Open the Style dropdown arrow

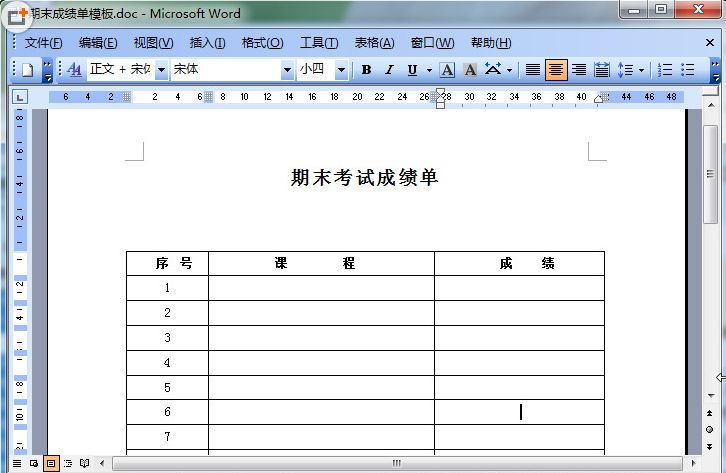coord(161,70)
